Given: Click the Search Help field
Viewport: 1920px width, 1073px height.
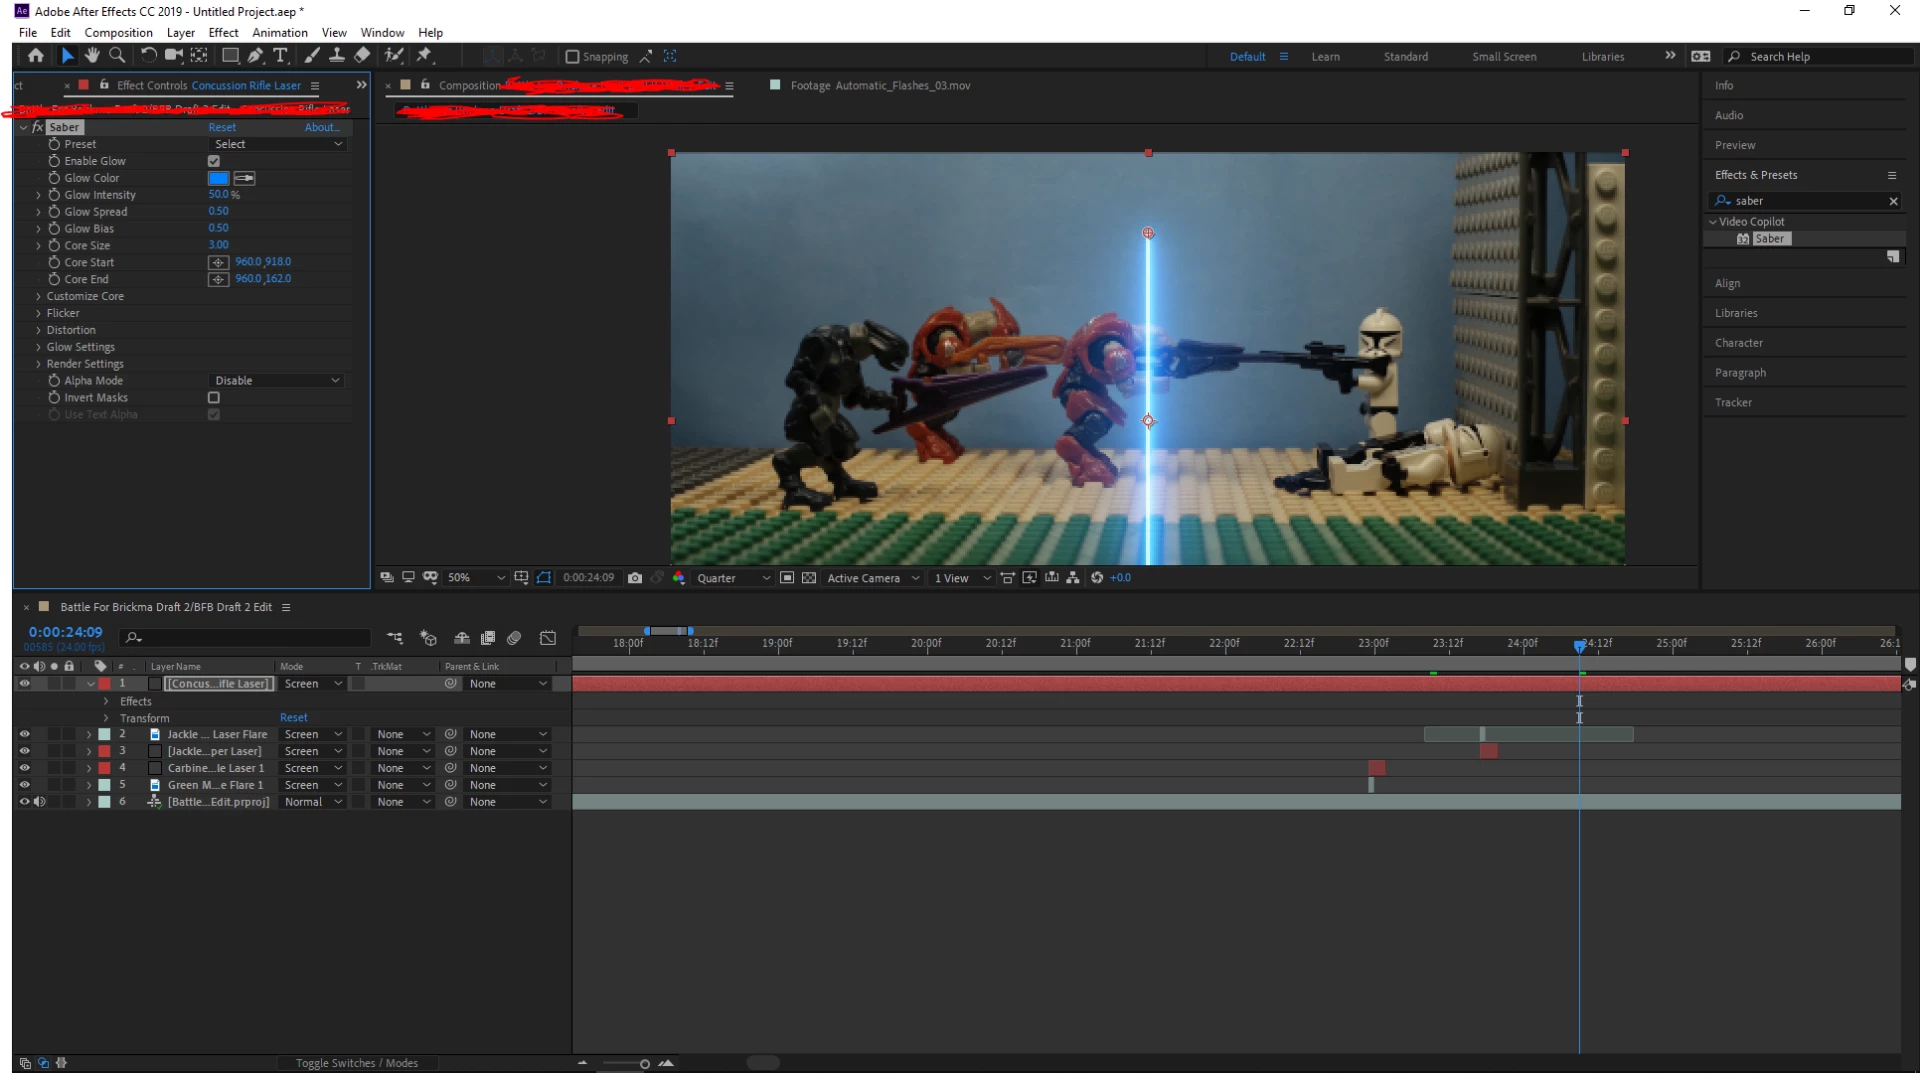Looking at the screenshot, I should pos(1818,57).
